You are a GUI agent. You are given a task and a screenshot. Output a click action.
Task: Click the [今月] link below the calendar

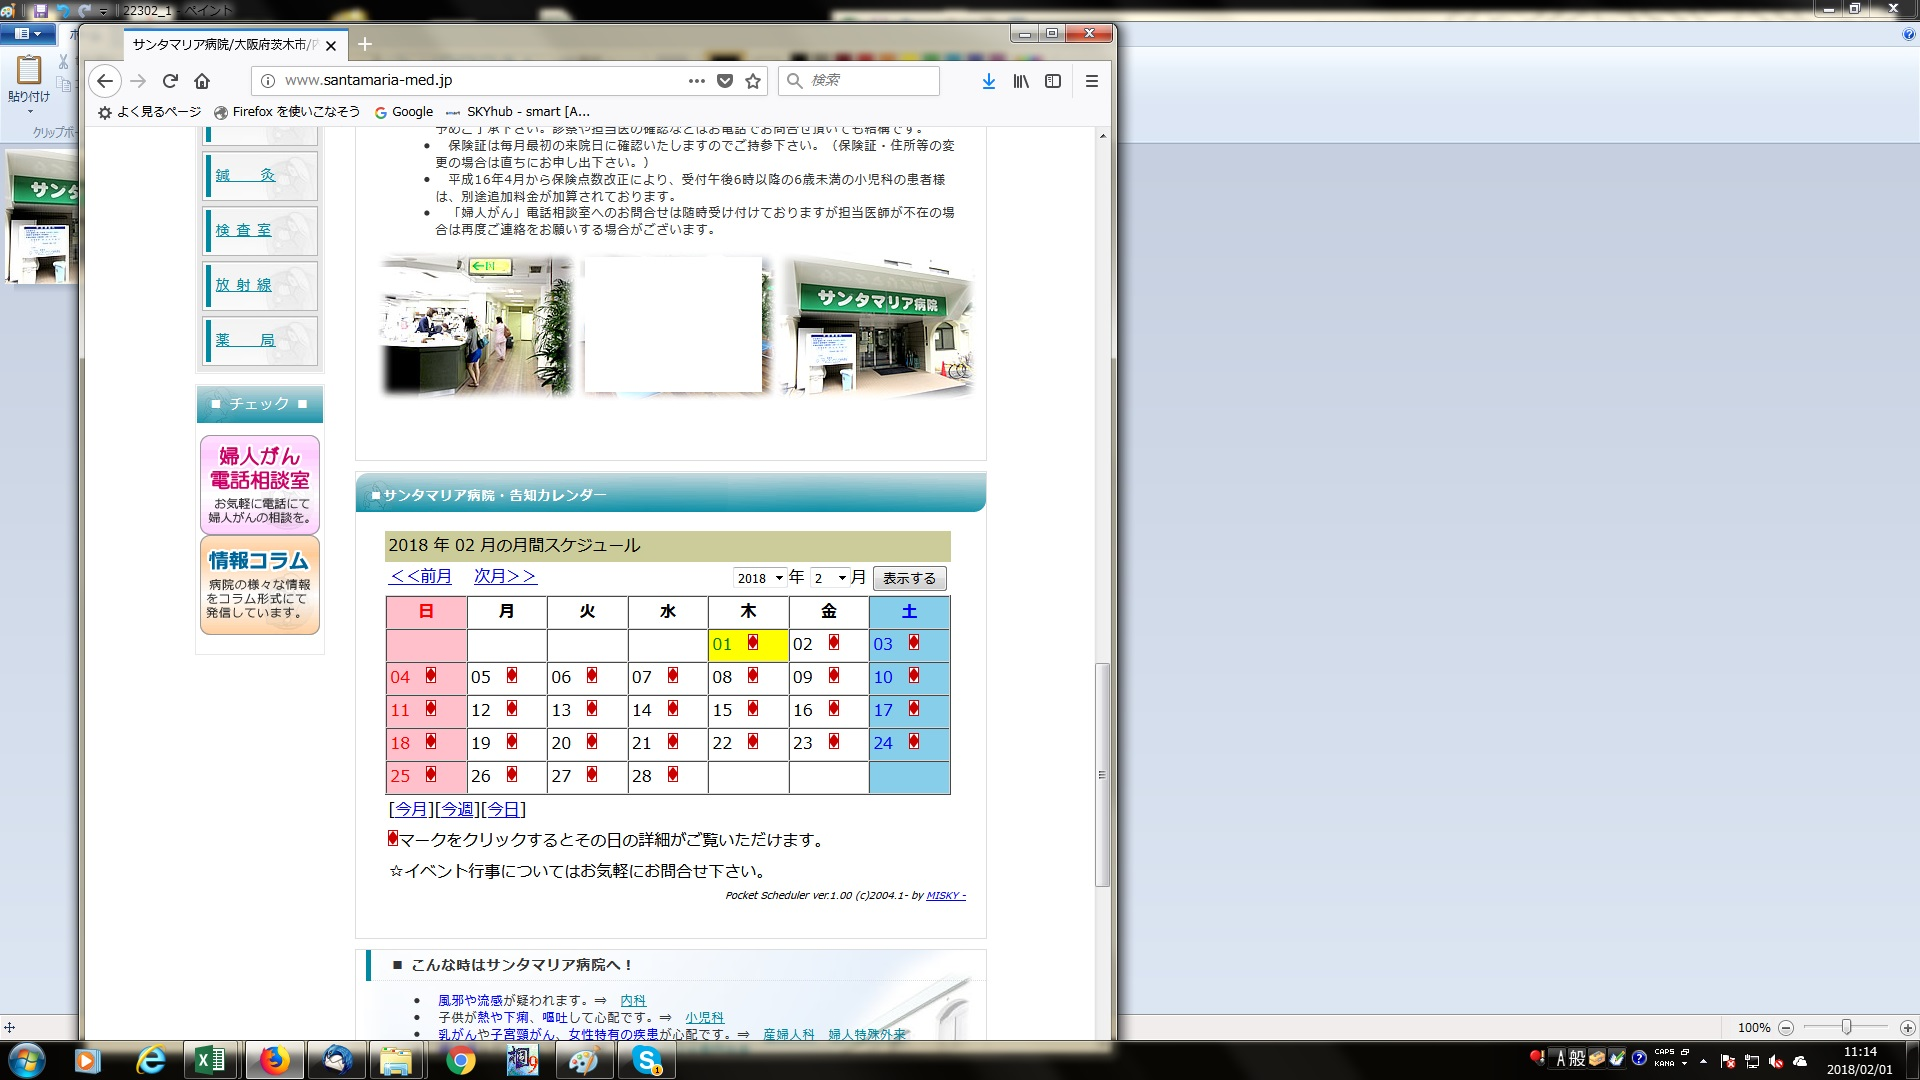pyautogui.click(x=411, y=809)
